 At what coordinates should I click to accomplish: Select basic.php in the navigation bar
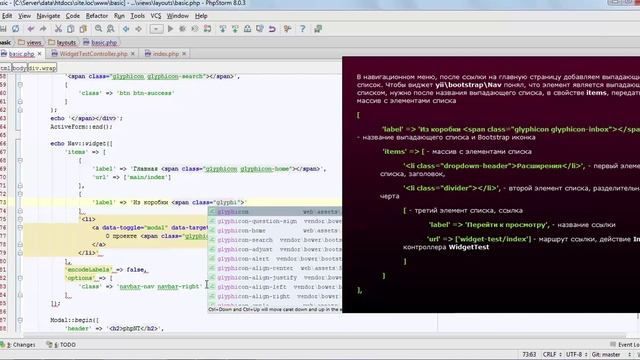click(100, 42)
